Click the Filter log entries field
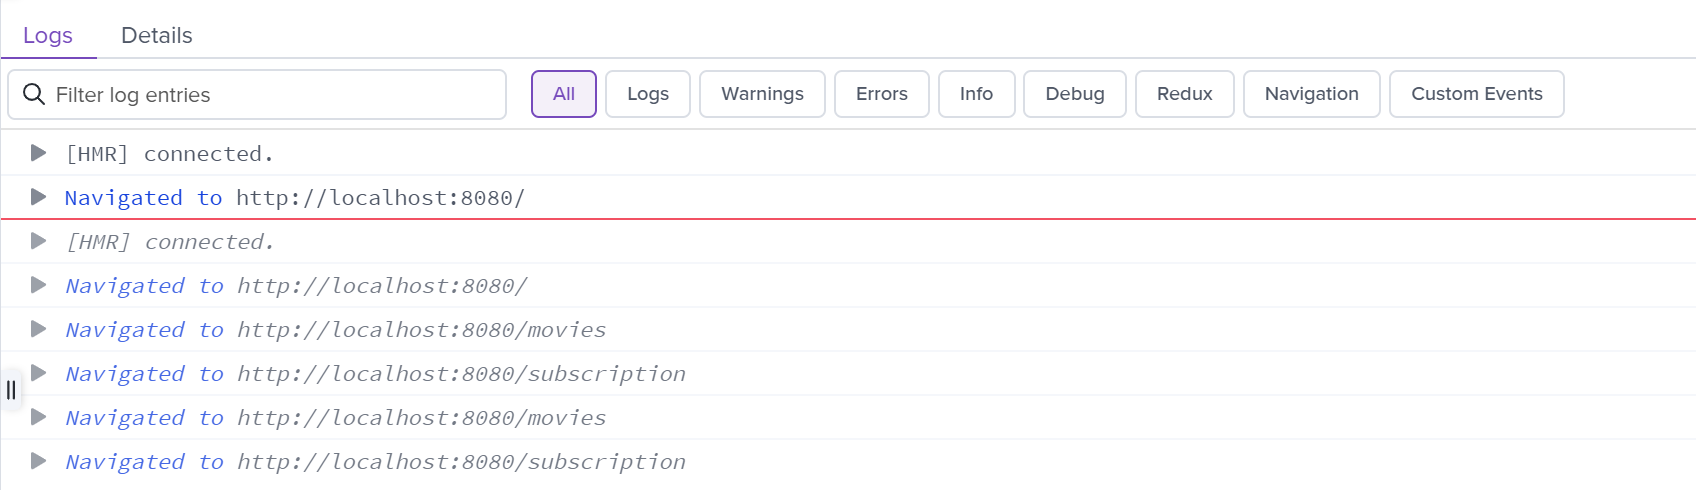Image resolution: width=1696 pixels, height=490 pixels. pos(257,94)
